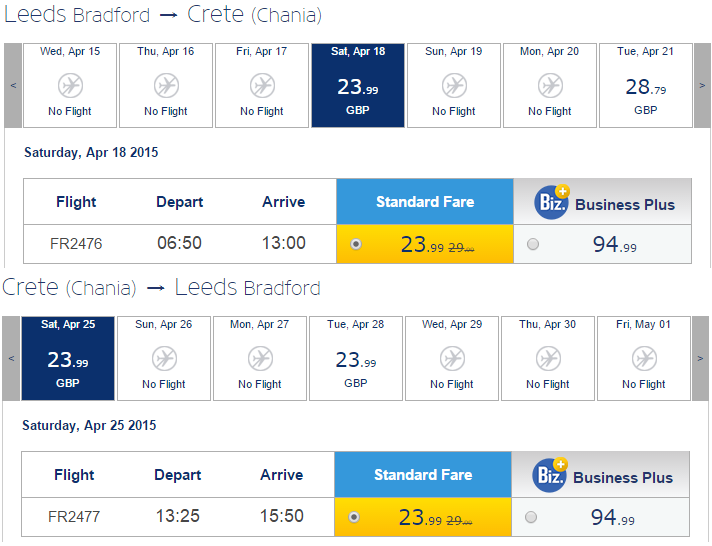Click the outbound Standard Fare column header
The image size is (712, 546).
425,202
